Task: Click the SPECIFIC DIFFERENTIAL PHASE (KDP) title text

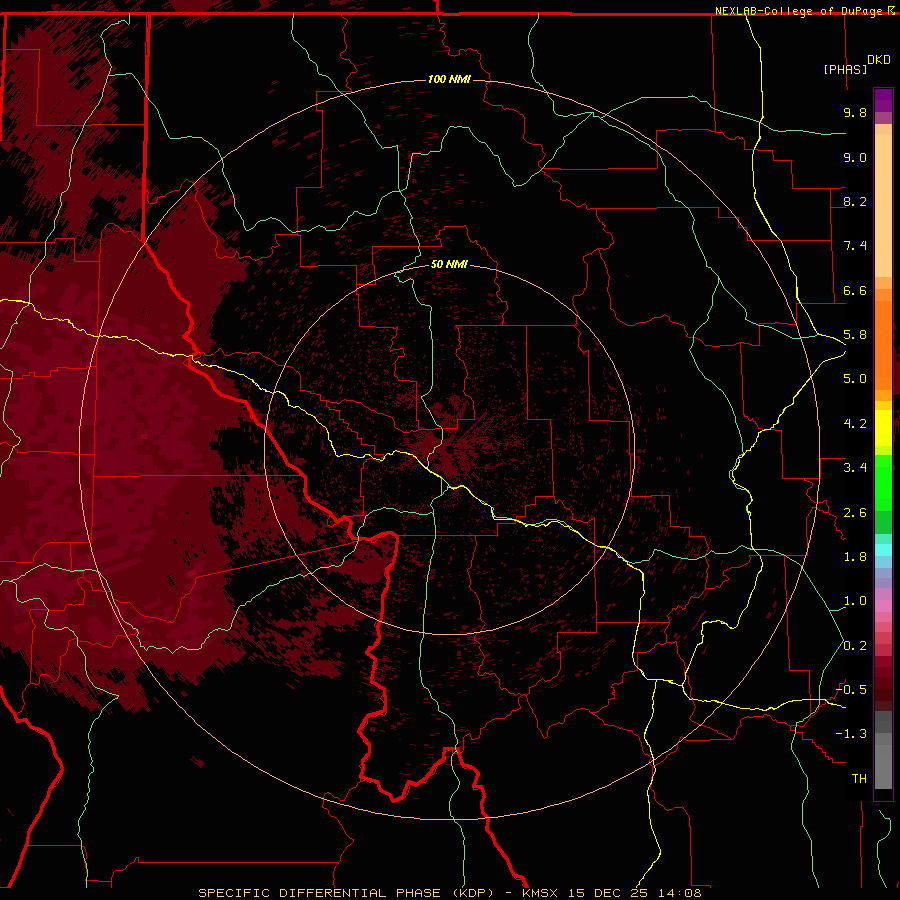Action: click(346, 893)
